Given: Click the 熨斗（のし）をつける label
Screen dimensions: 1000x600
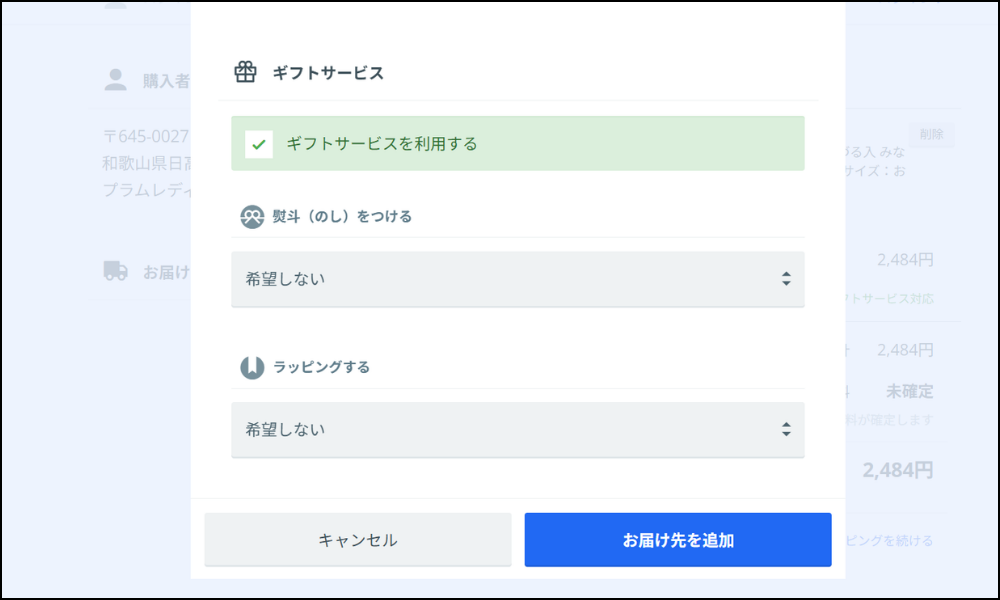Looking at the screenshot, I should point(342,217).
